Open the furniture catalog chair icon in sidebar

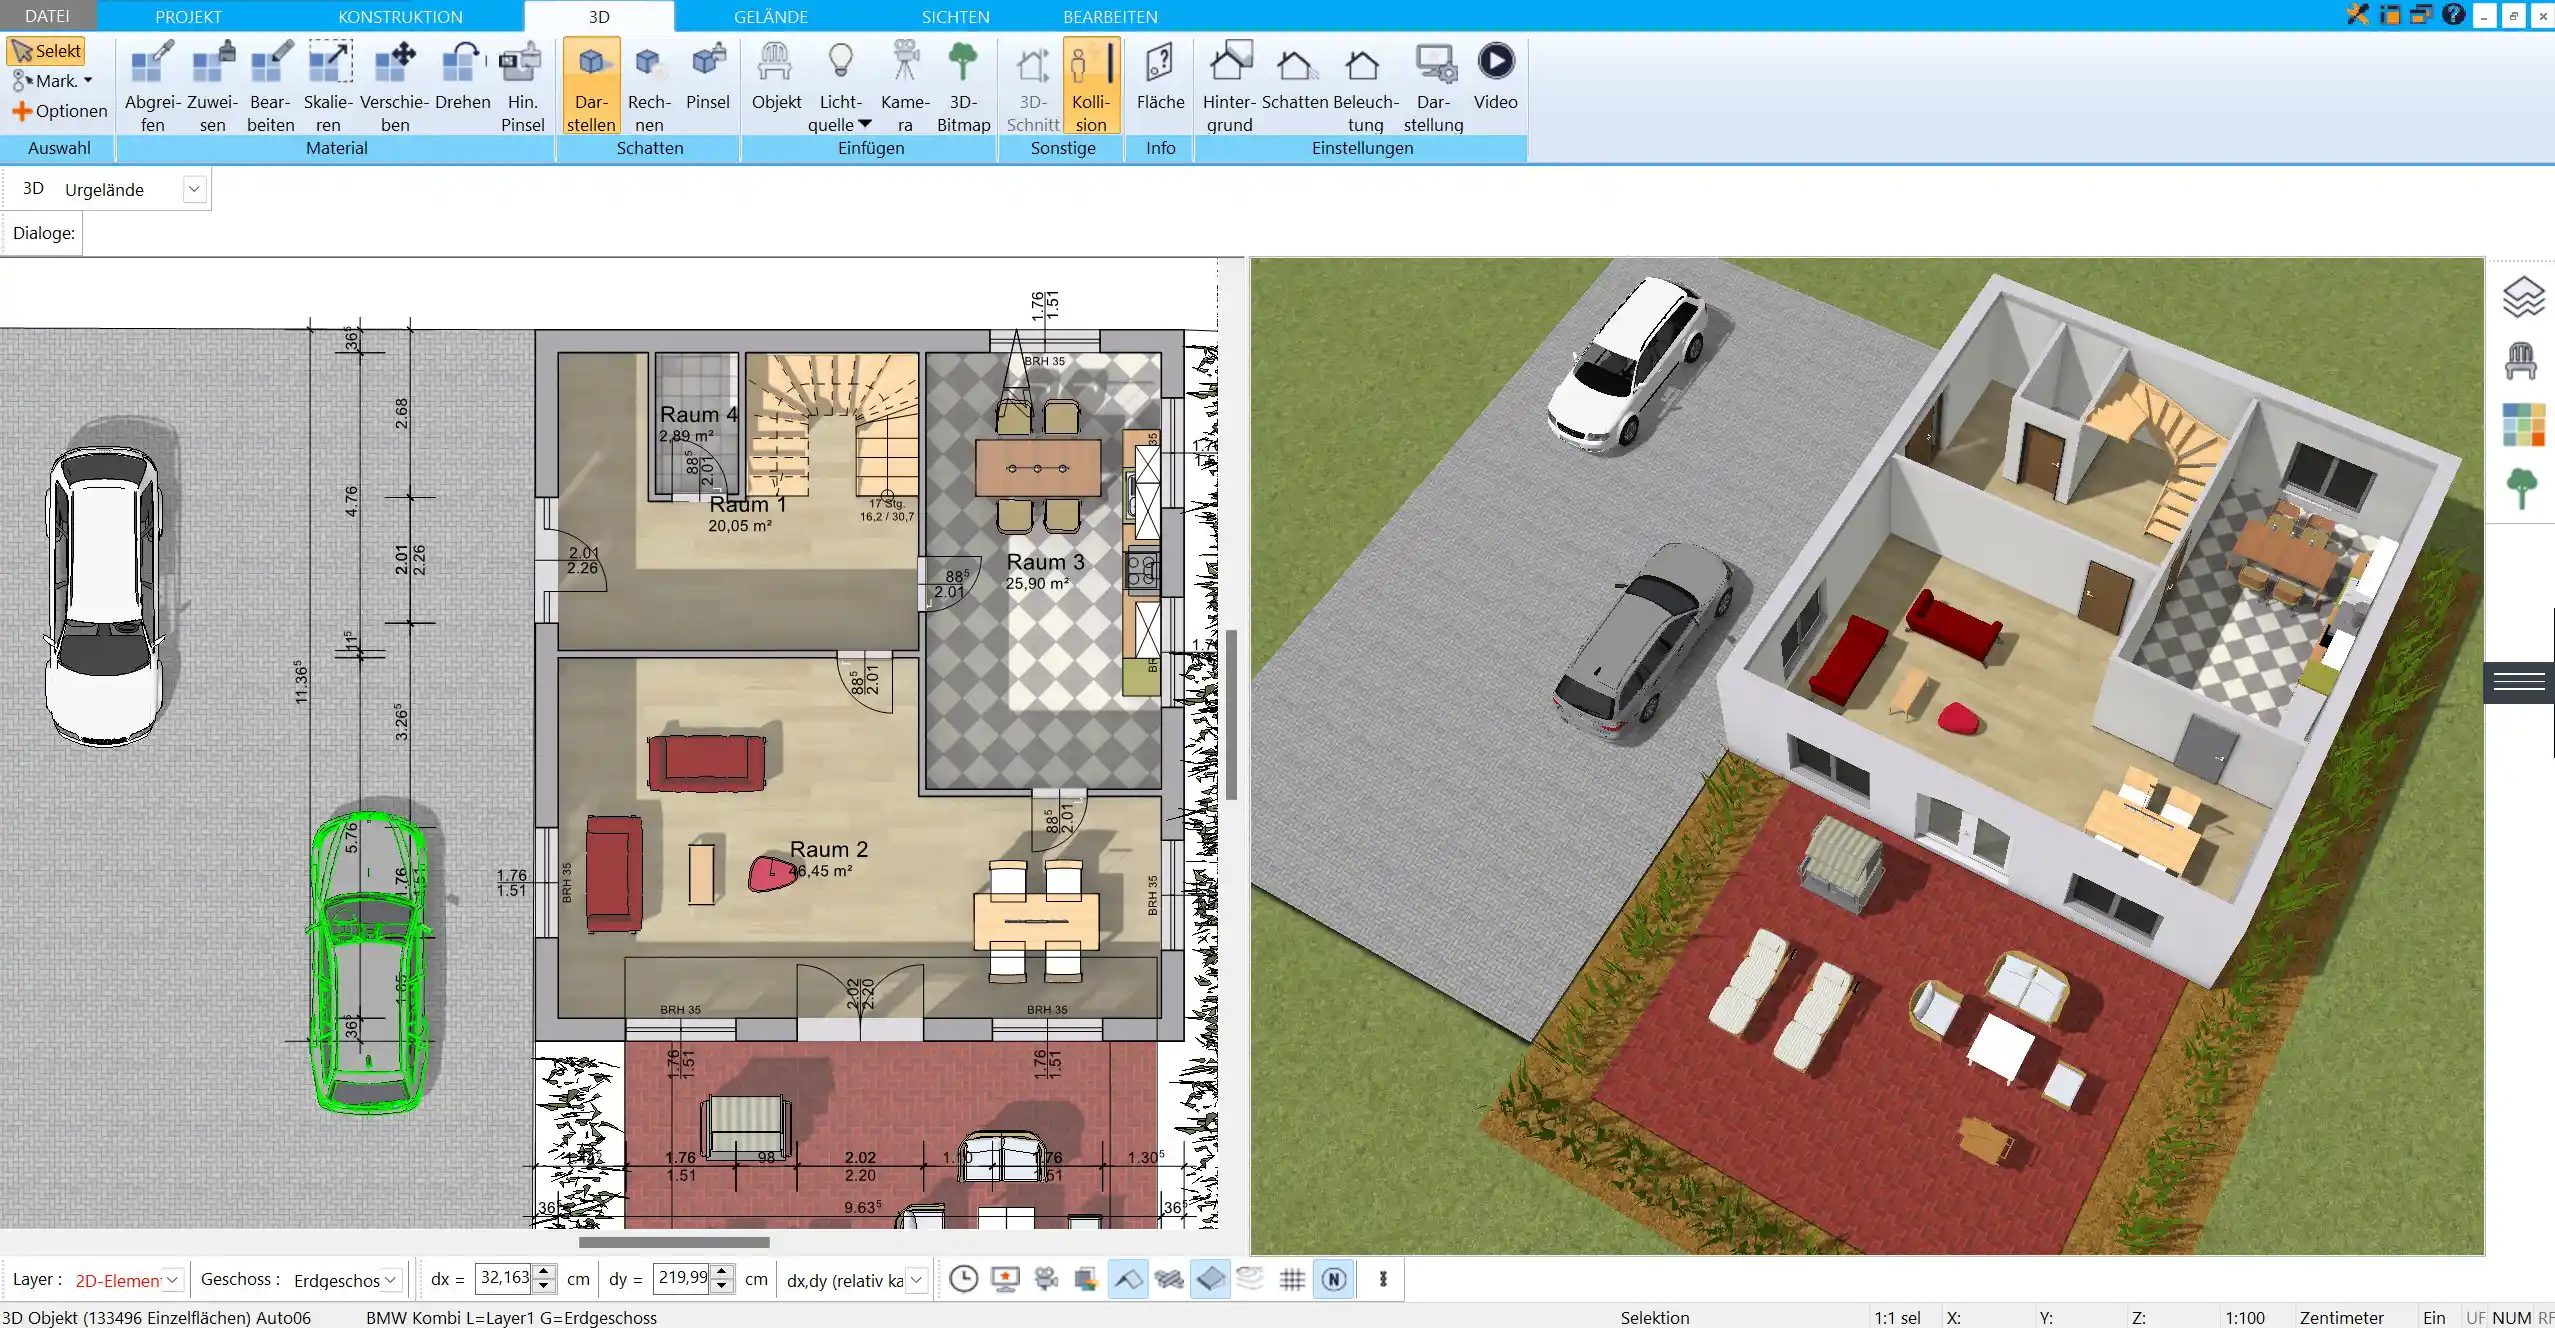(2522, 360)
